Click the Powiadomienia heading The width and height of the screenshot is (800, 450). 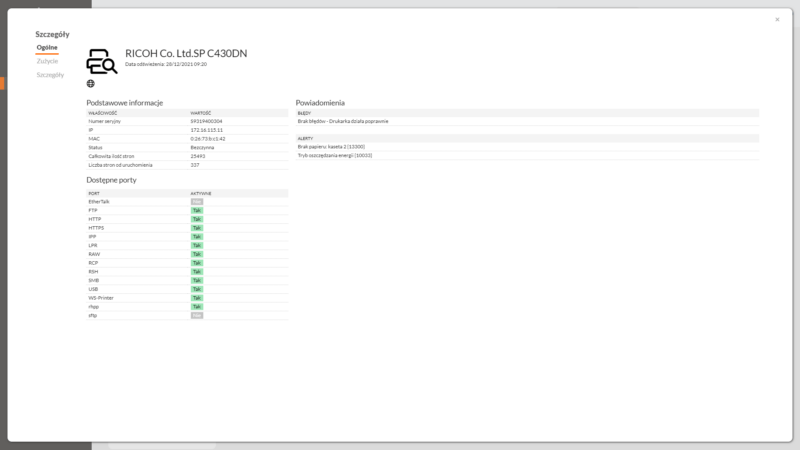pos(320,103)
